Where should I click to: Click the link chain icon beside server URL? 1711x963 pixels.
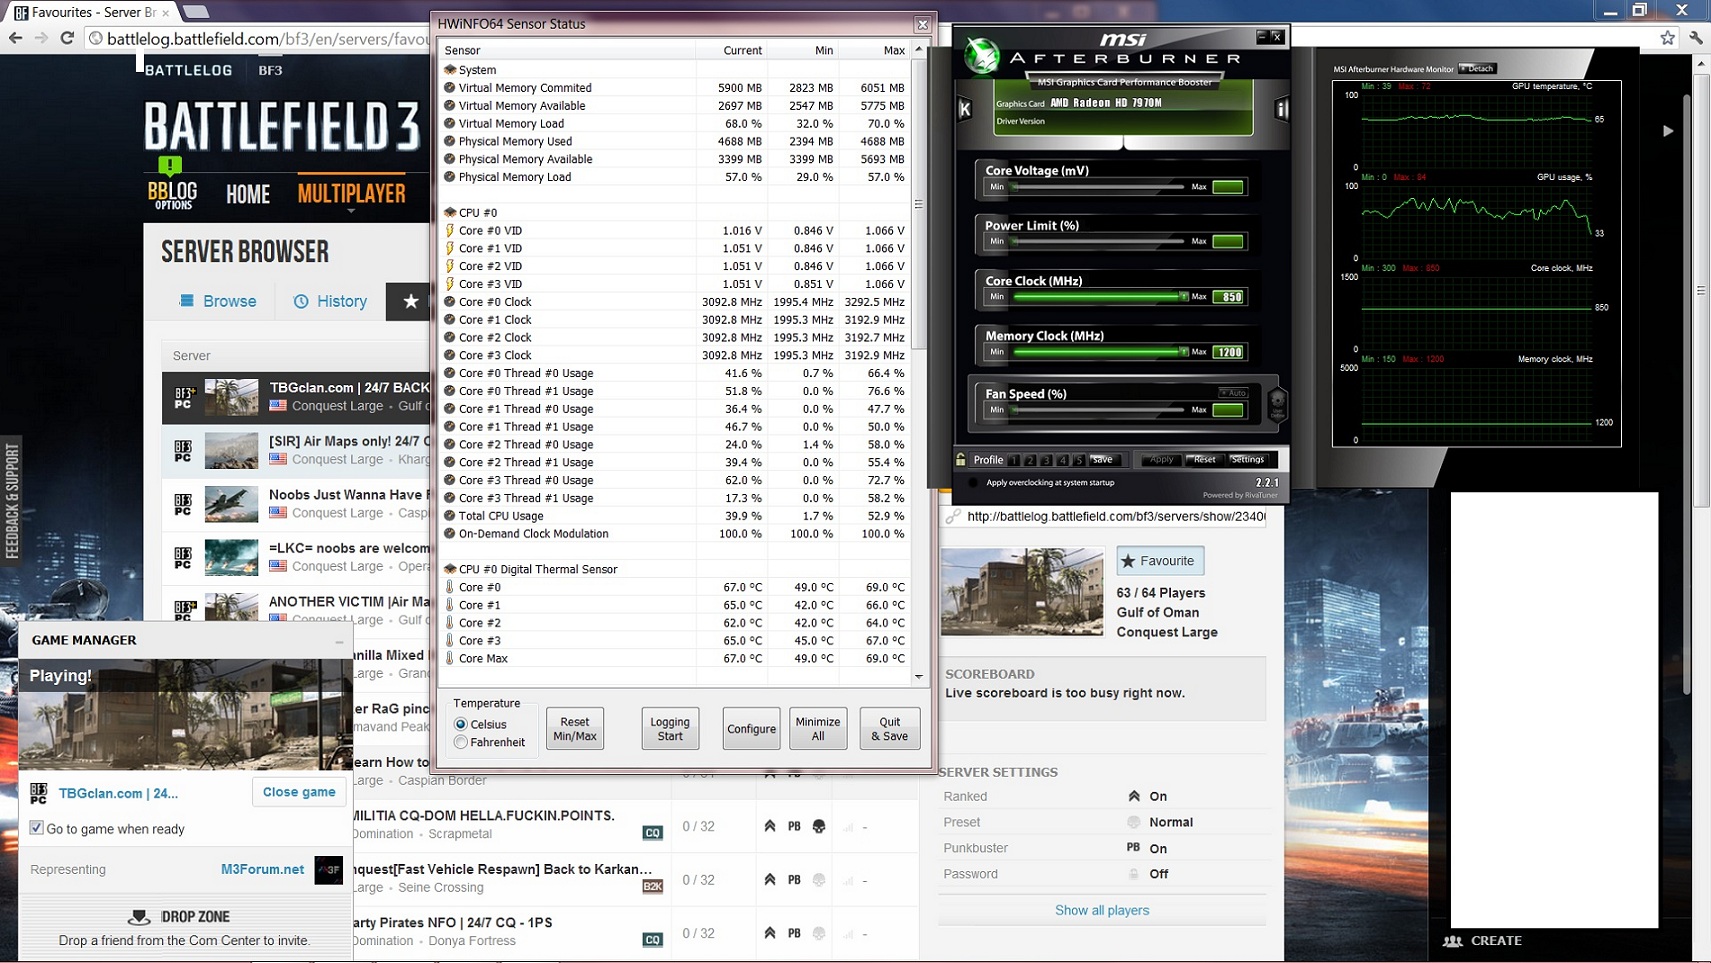click(x=953, y=516)
